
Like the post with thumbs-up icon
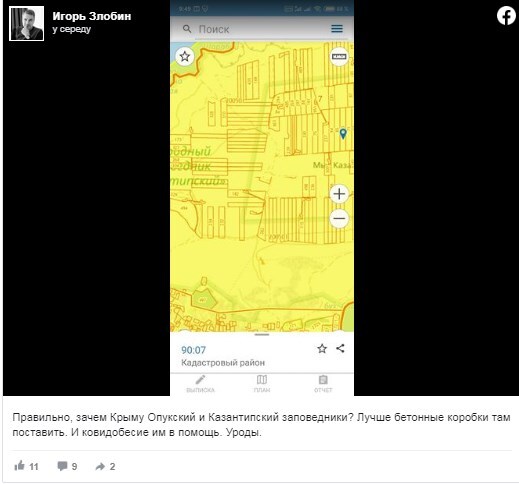point(20,465)
